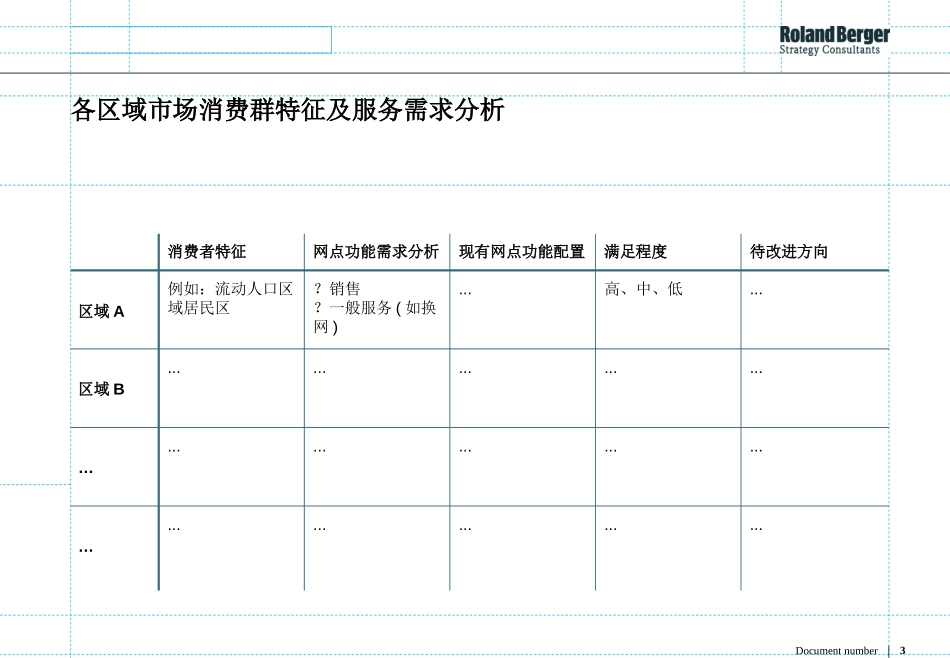Click the empty placeholder box above title
The image size is (950, 658).
(x=201, y=40)
